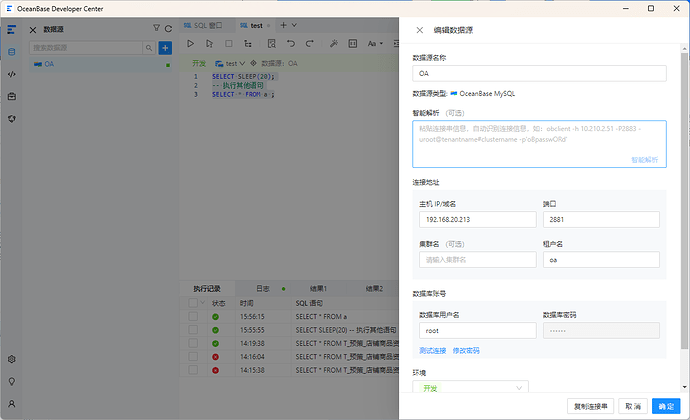Open the shield security icon in left sidebar
690x420 pixels.
click(12, 119)
